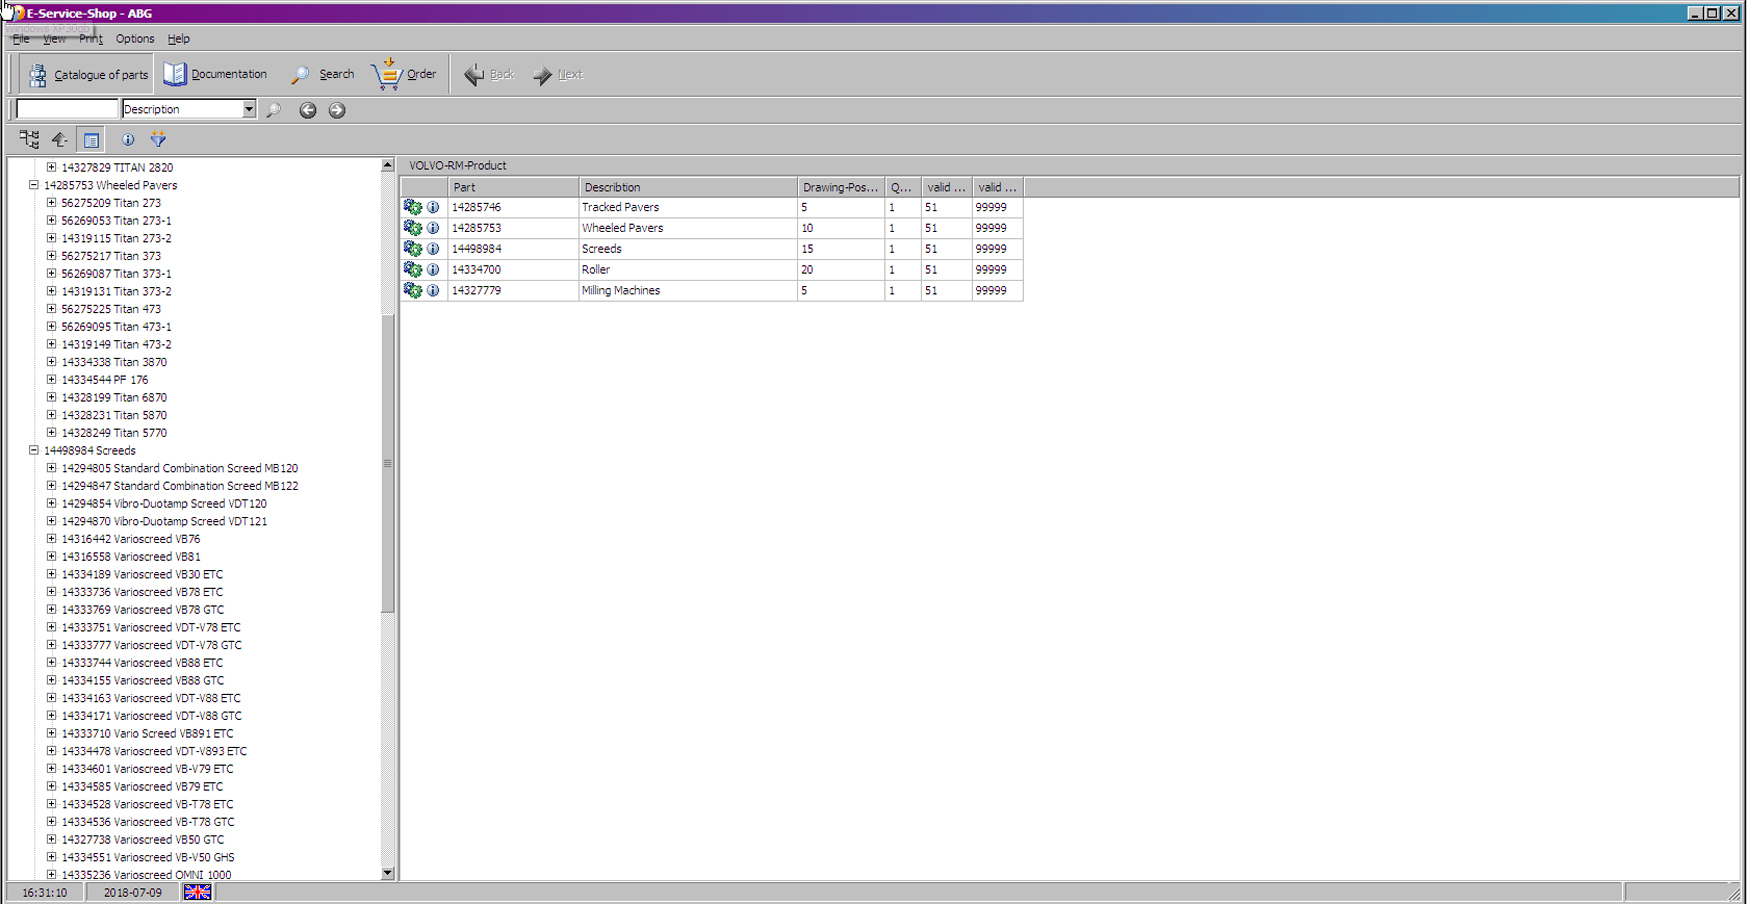Open the Catalogue of parts view

[88, 75]
